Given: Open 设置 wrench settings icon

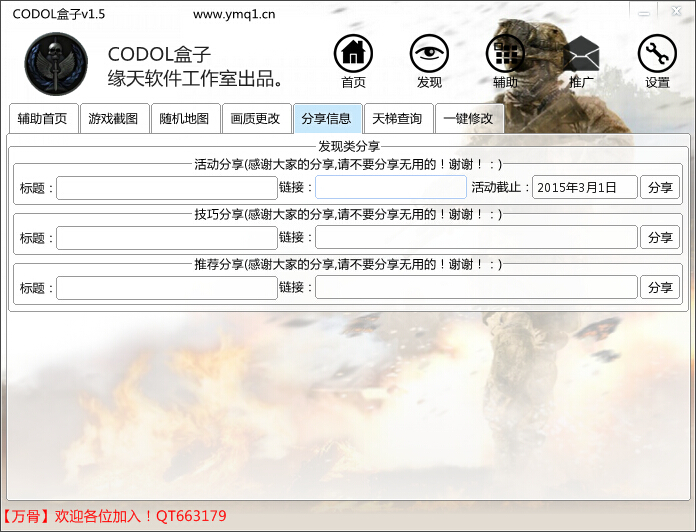Looking at the screenshot, I should (657, 54).
